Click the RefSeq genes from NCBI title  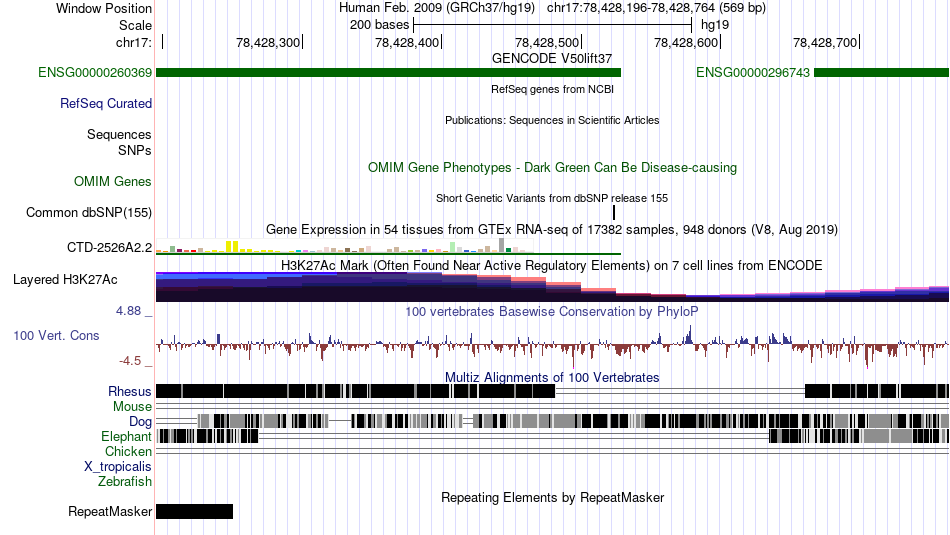coord(553,90)
